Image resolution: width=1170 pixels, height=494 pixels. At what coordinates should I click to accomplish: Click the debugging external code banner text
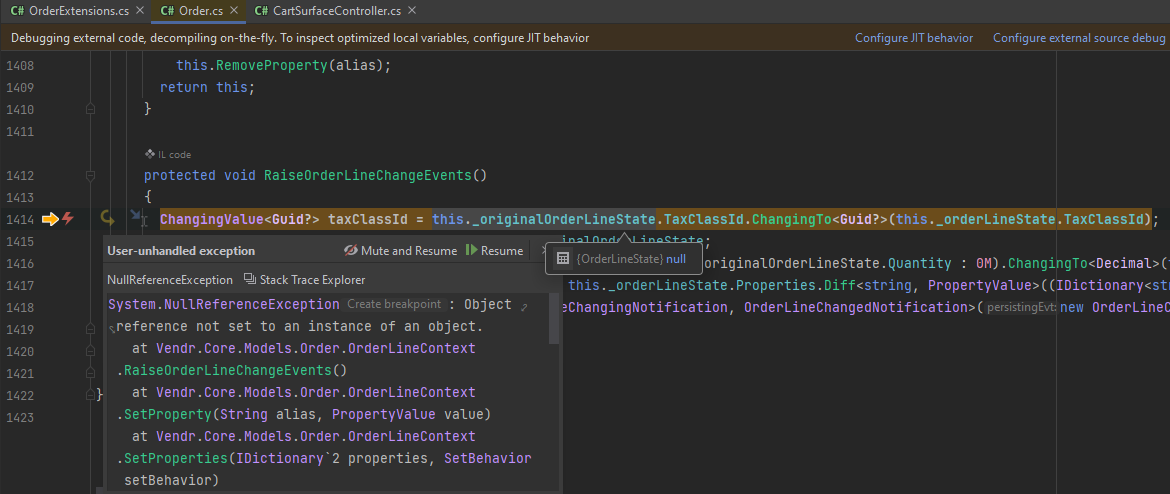[300, 38]
